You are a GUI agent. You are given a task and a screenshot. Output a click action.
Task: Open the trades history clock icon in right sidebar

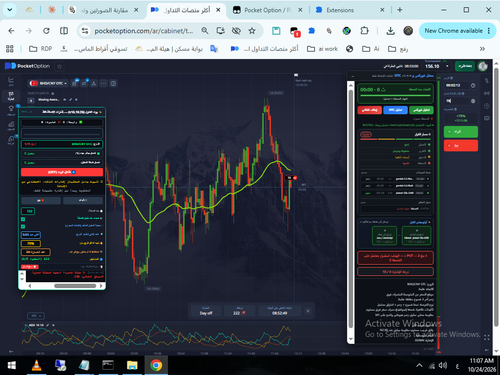(487, 106)
